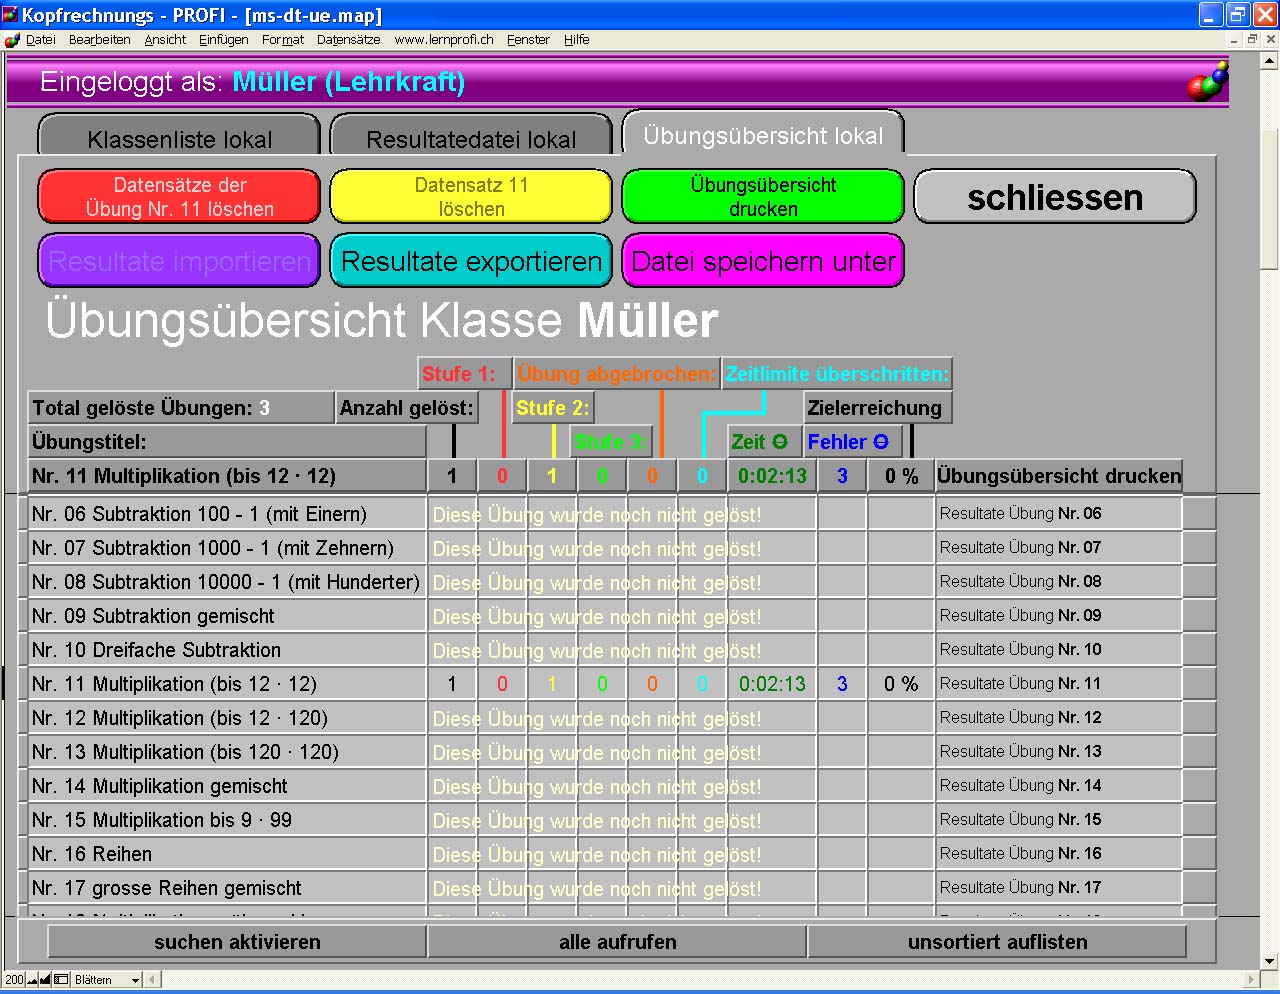Switch to the Resultatedatei lokal tab
This screenshot has width=1280, height=994.
coord(471,138)
